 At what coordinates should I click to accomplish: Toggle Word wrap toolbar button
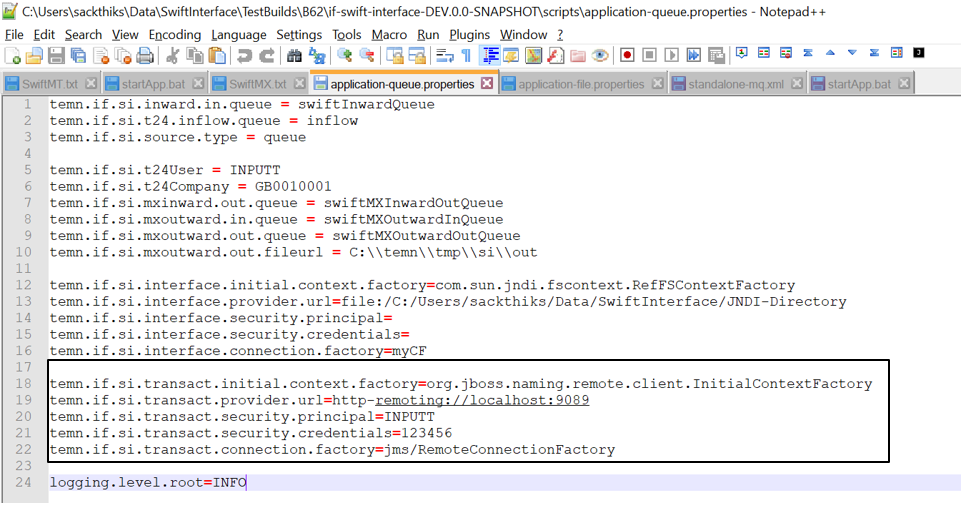(x=443, y=55)
